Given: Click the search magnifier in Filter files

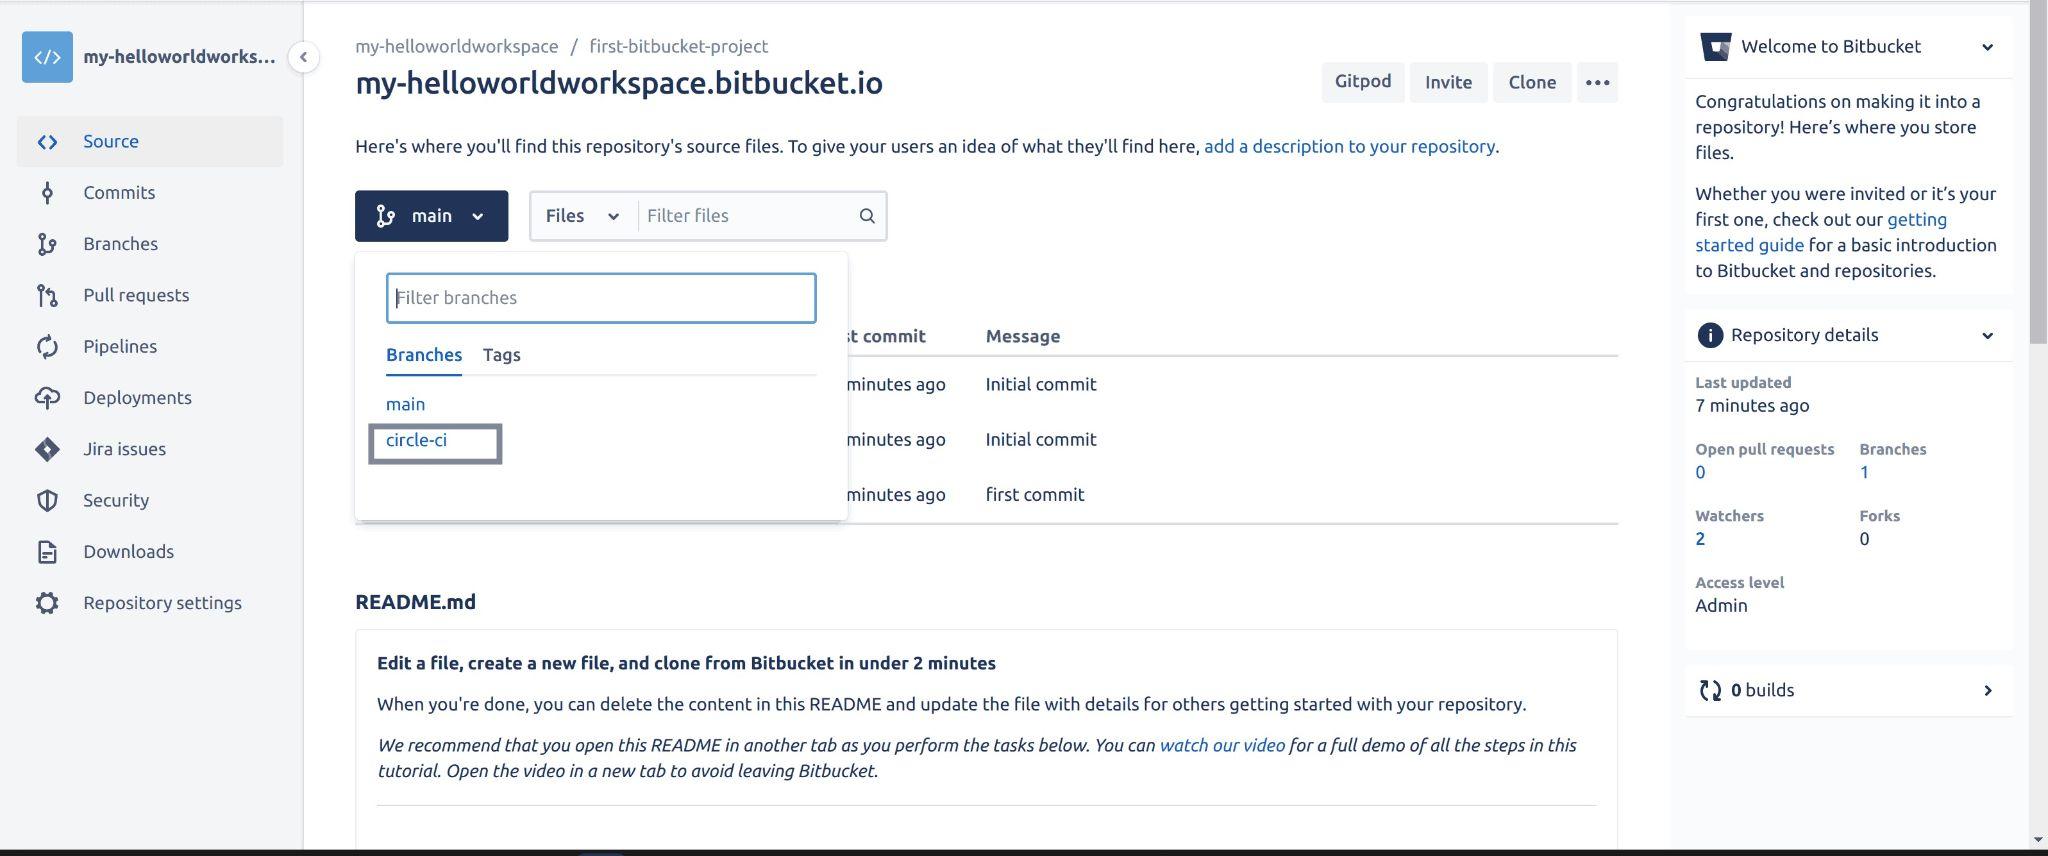Looking at the screenshot, I should [x=867, y=216].
